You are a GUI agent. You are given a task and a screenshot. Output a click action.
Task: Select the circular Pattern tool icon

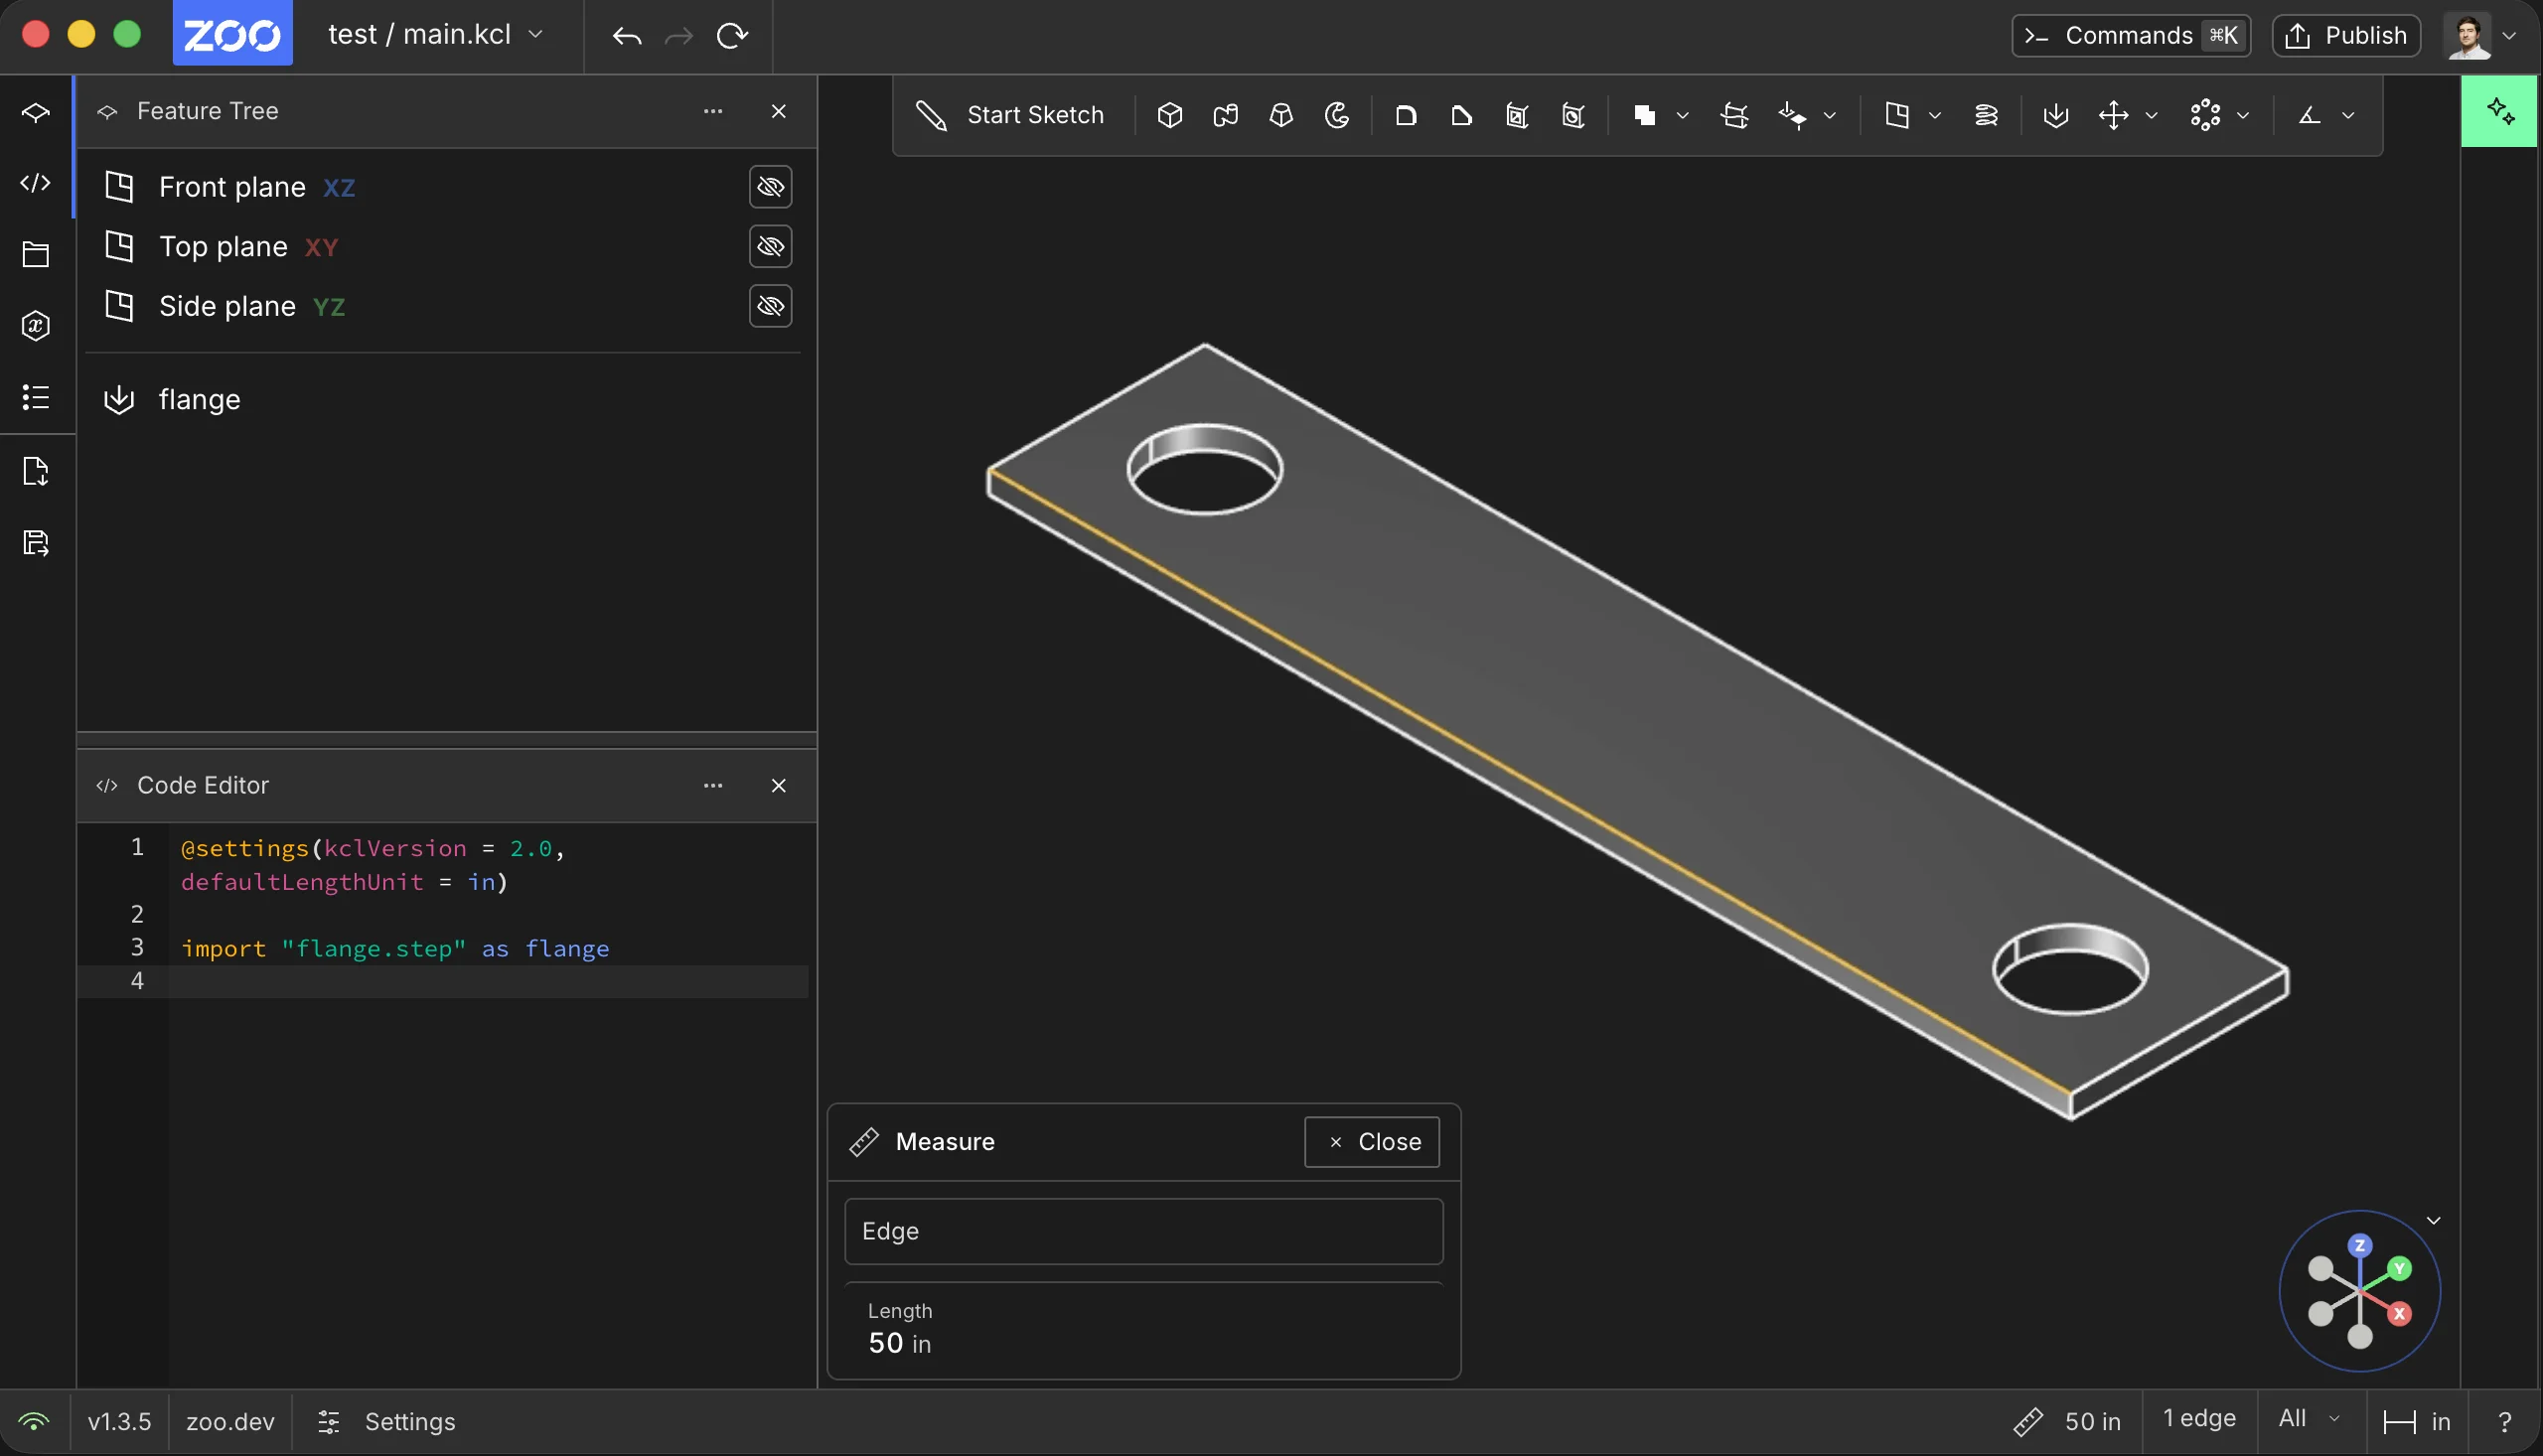pos(2205,116)
